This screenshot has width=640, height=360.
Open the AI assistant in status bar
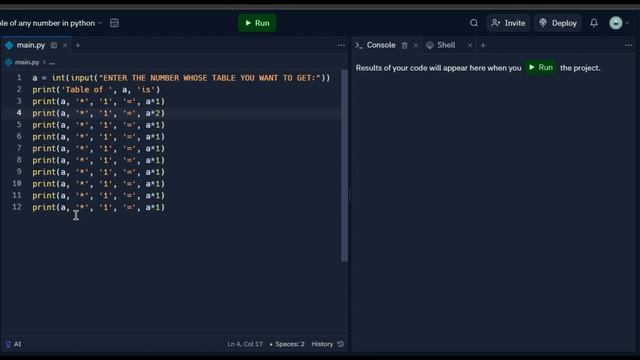(13, 344)
